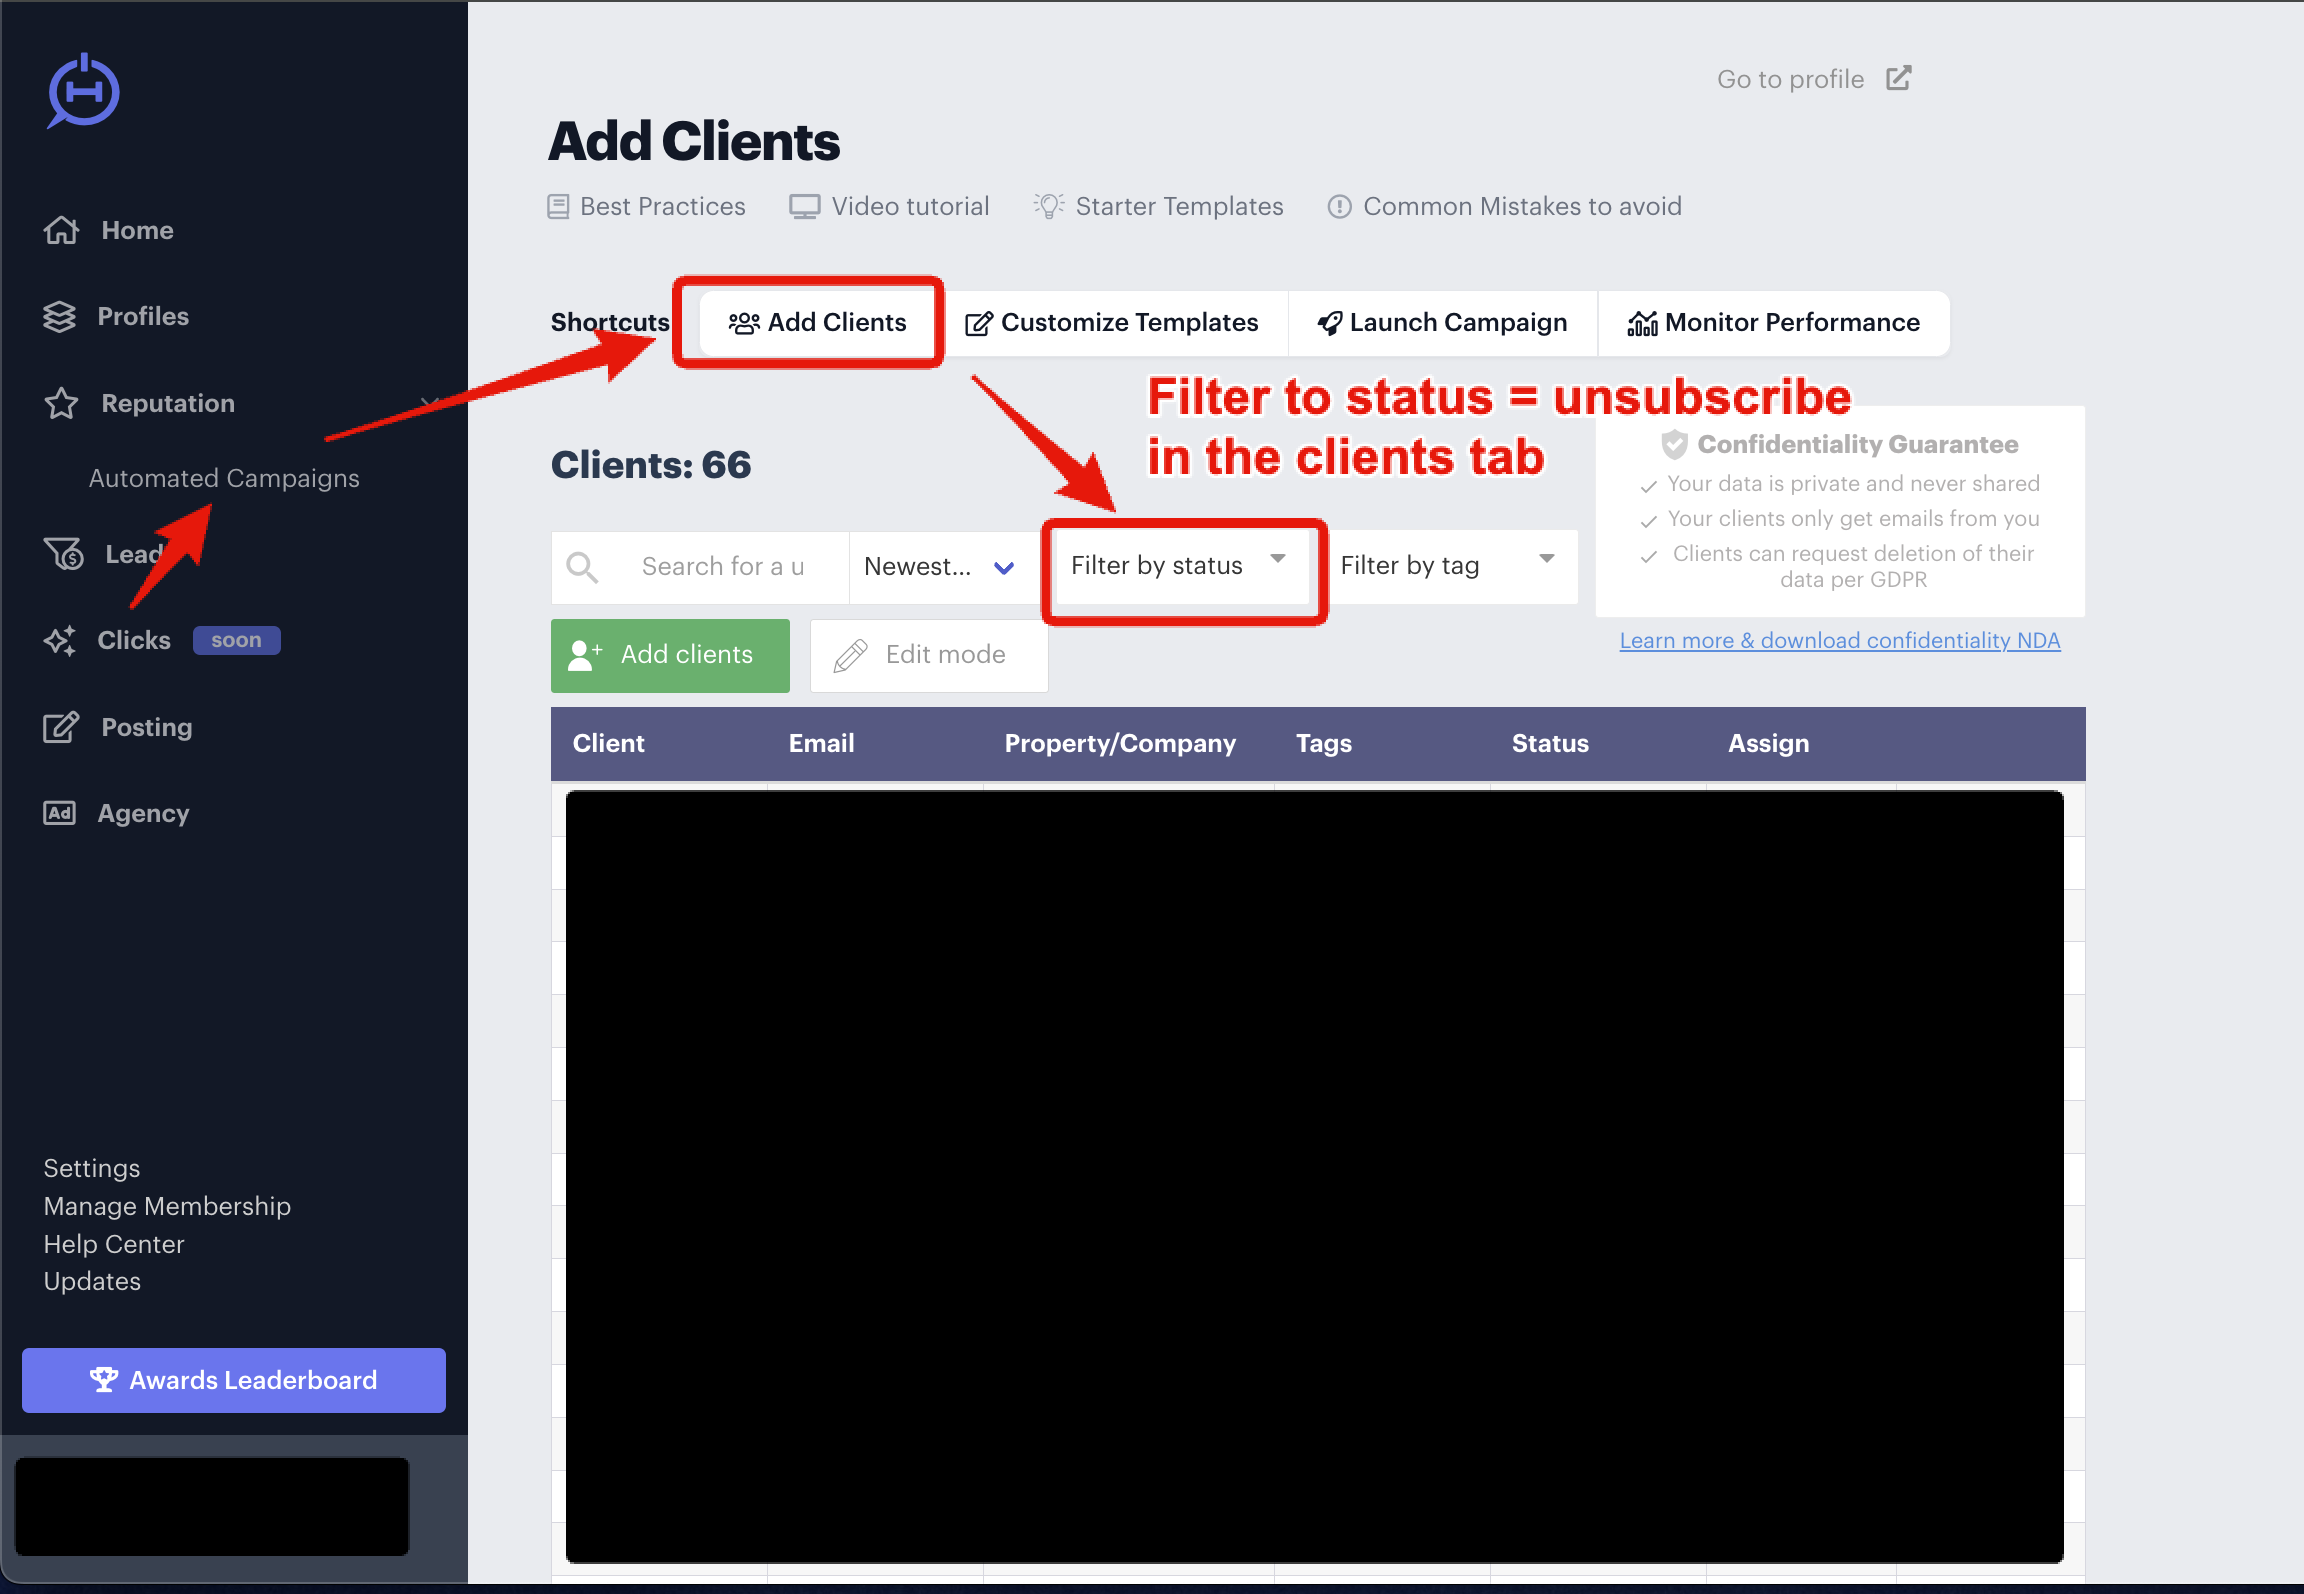Select the Monitor Performance tab
Viewport: 2304px width, 1594px height.
[1773, 323]
